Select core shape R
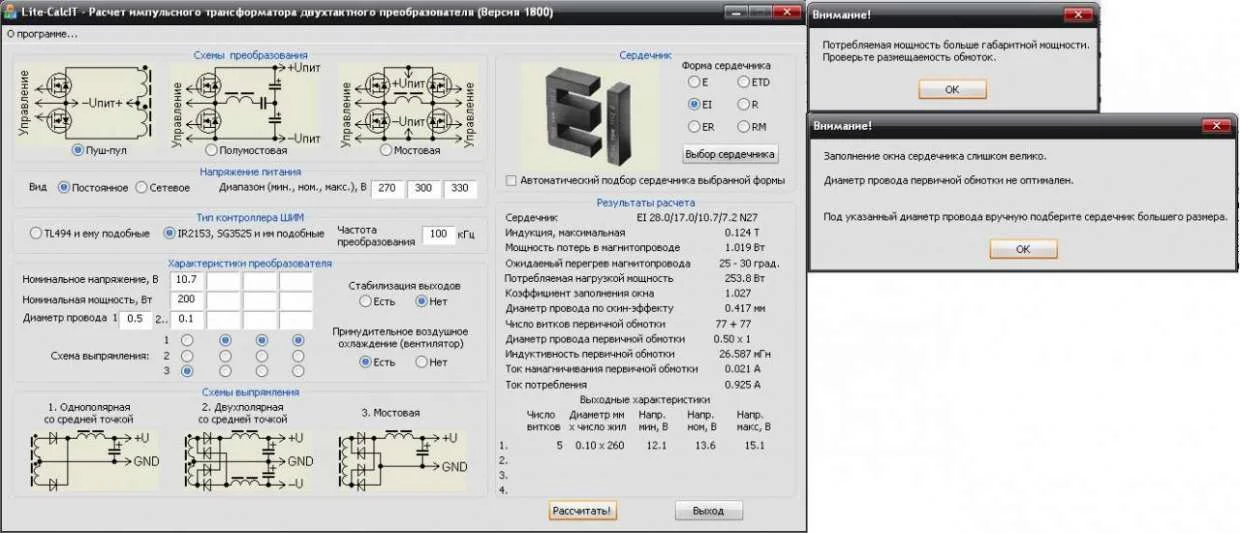 743,104
